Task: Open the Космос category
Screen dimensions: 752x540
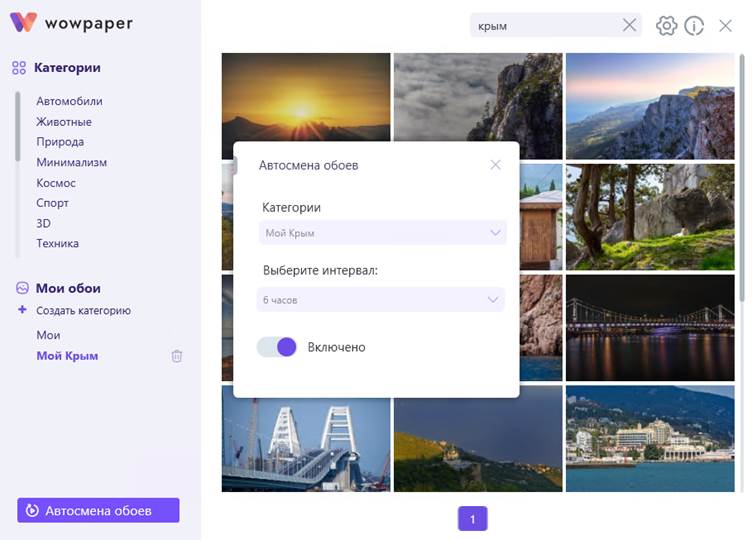Action: (56, 183)
